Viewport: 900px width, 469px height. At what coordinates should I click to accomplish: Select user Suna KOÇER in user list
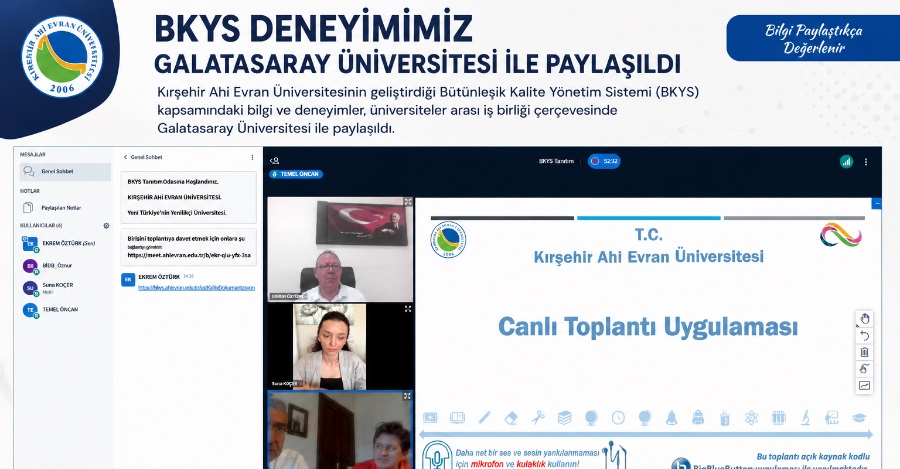tap(65, 288)
